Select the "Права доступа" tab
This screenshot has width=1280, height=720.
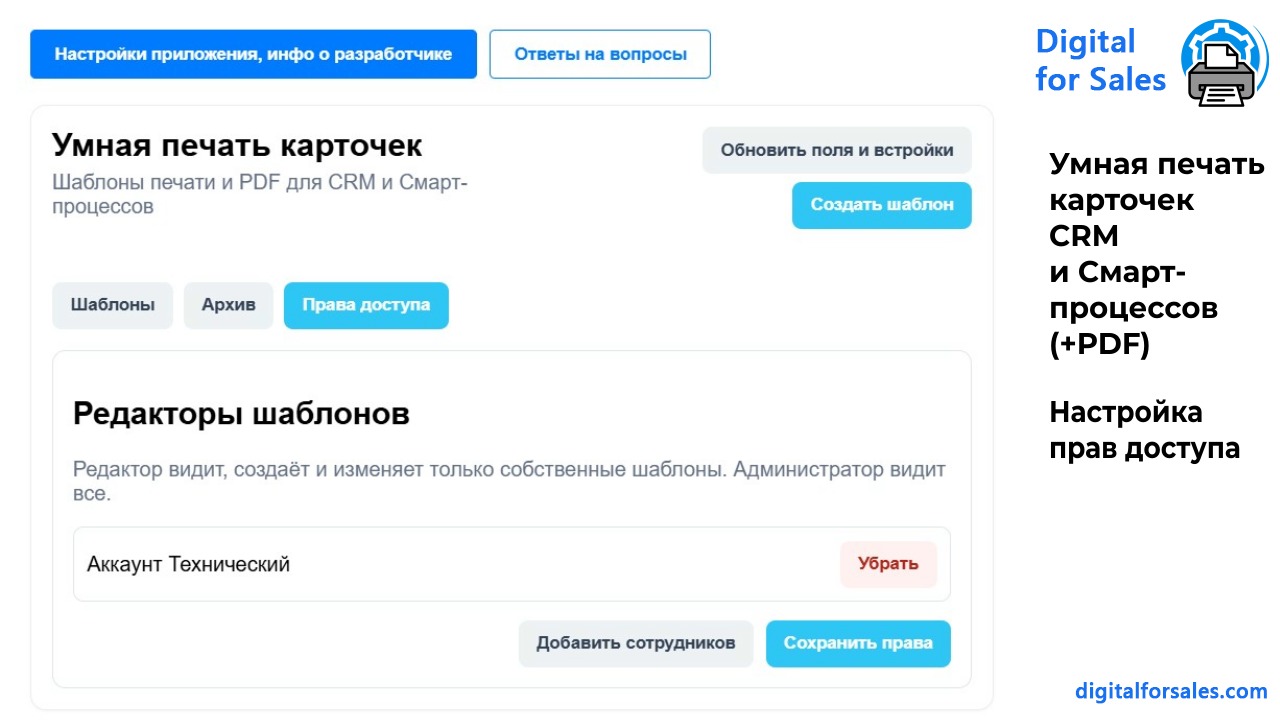click(366, 305)
